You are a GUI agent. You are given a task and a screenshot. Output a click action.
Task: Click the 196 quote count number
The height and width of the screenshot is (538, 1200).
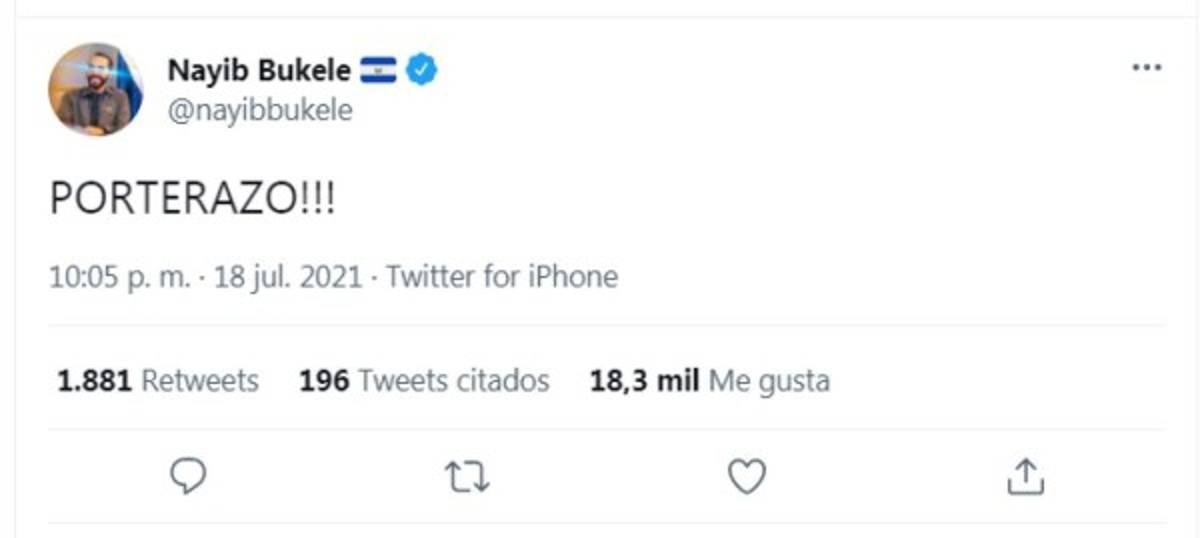(324, 381)
